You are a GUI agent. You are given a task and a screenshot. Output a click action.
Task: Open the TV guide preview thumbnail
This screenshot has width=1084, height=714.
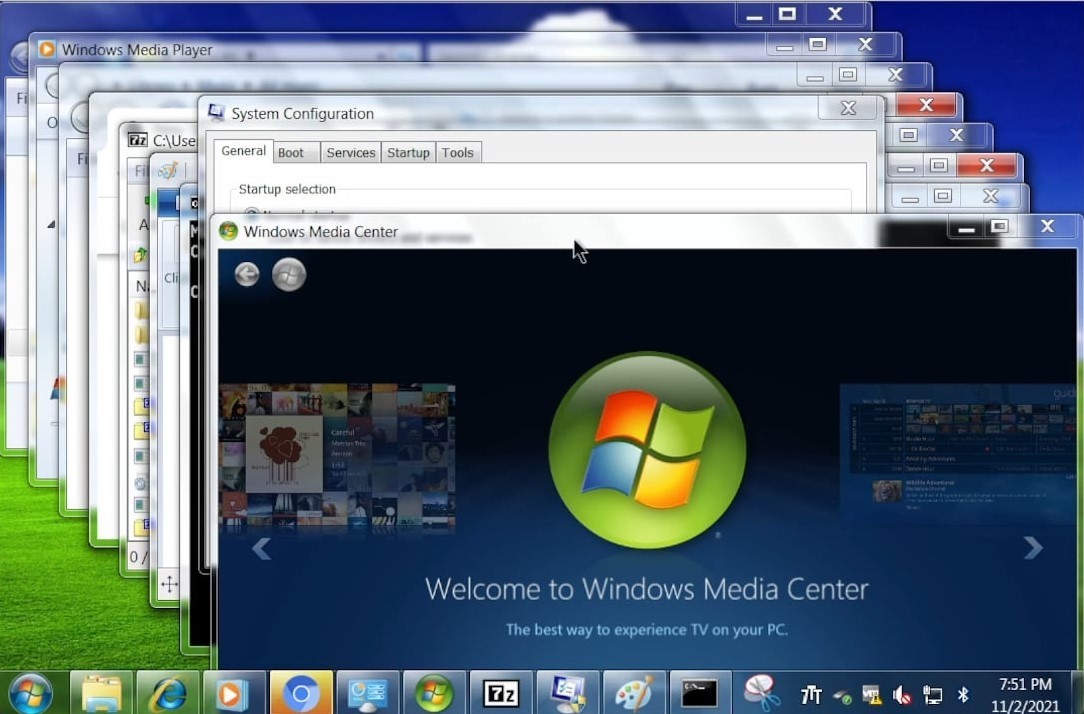pyautogui.click(x=960, y=453)
